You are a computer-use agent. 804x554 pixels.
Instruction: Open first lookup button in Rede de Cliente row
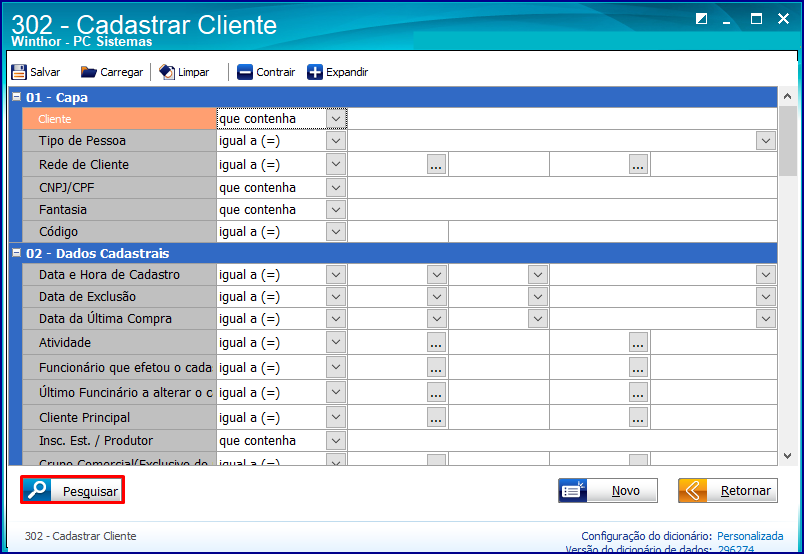[436, 165]
